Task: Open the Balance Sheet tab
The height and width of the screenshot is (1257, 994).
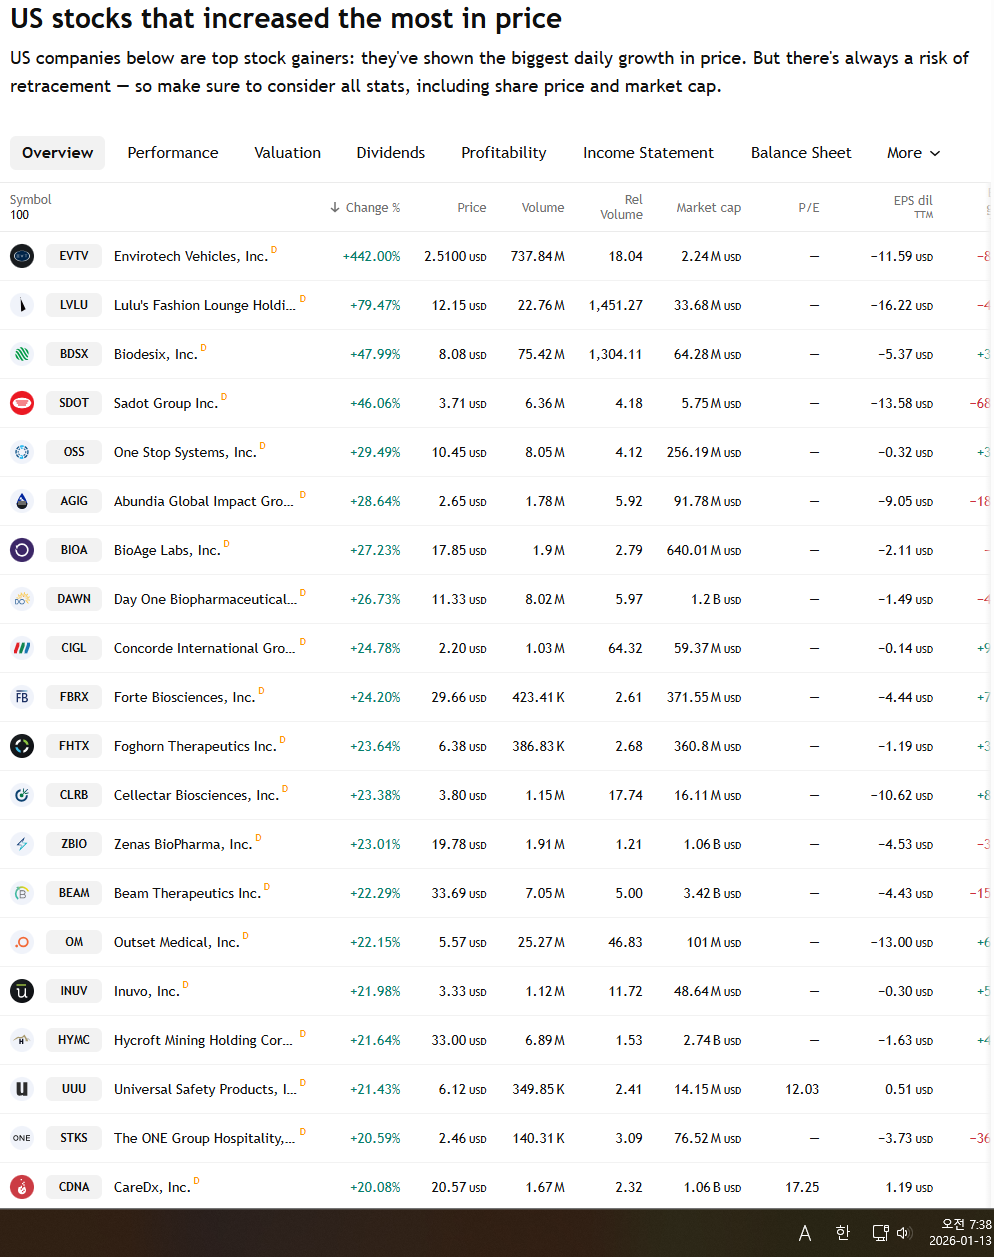Action: click(801, 153)
